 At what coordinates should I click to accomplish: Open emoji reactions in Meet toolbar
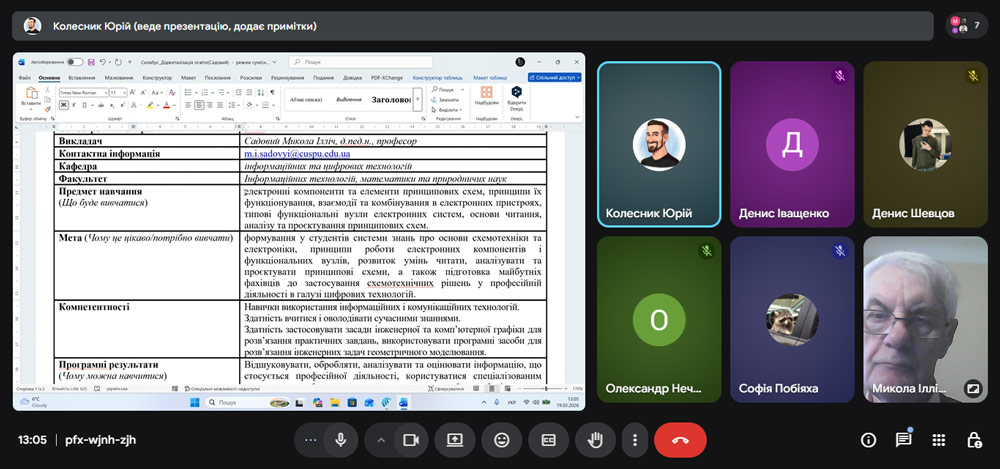pyautogui.click(x=501, y=439)
